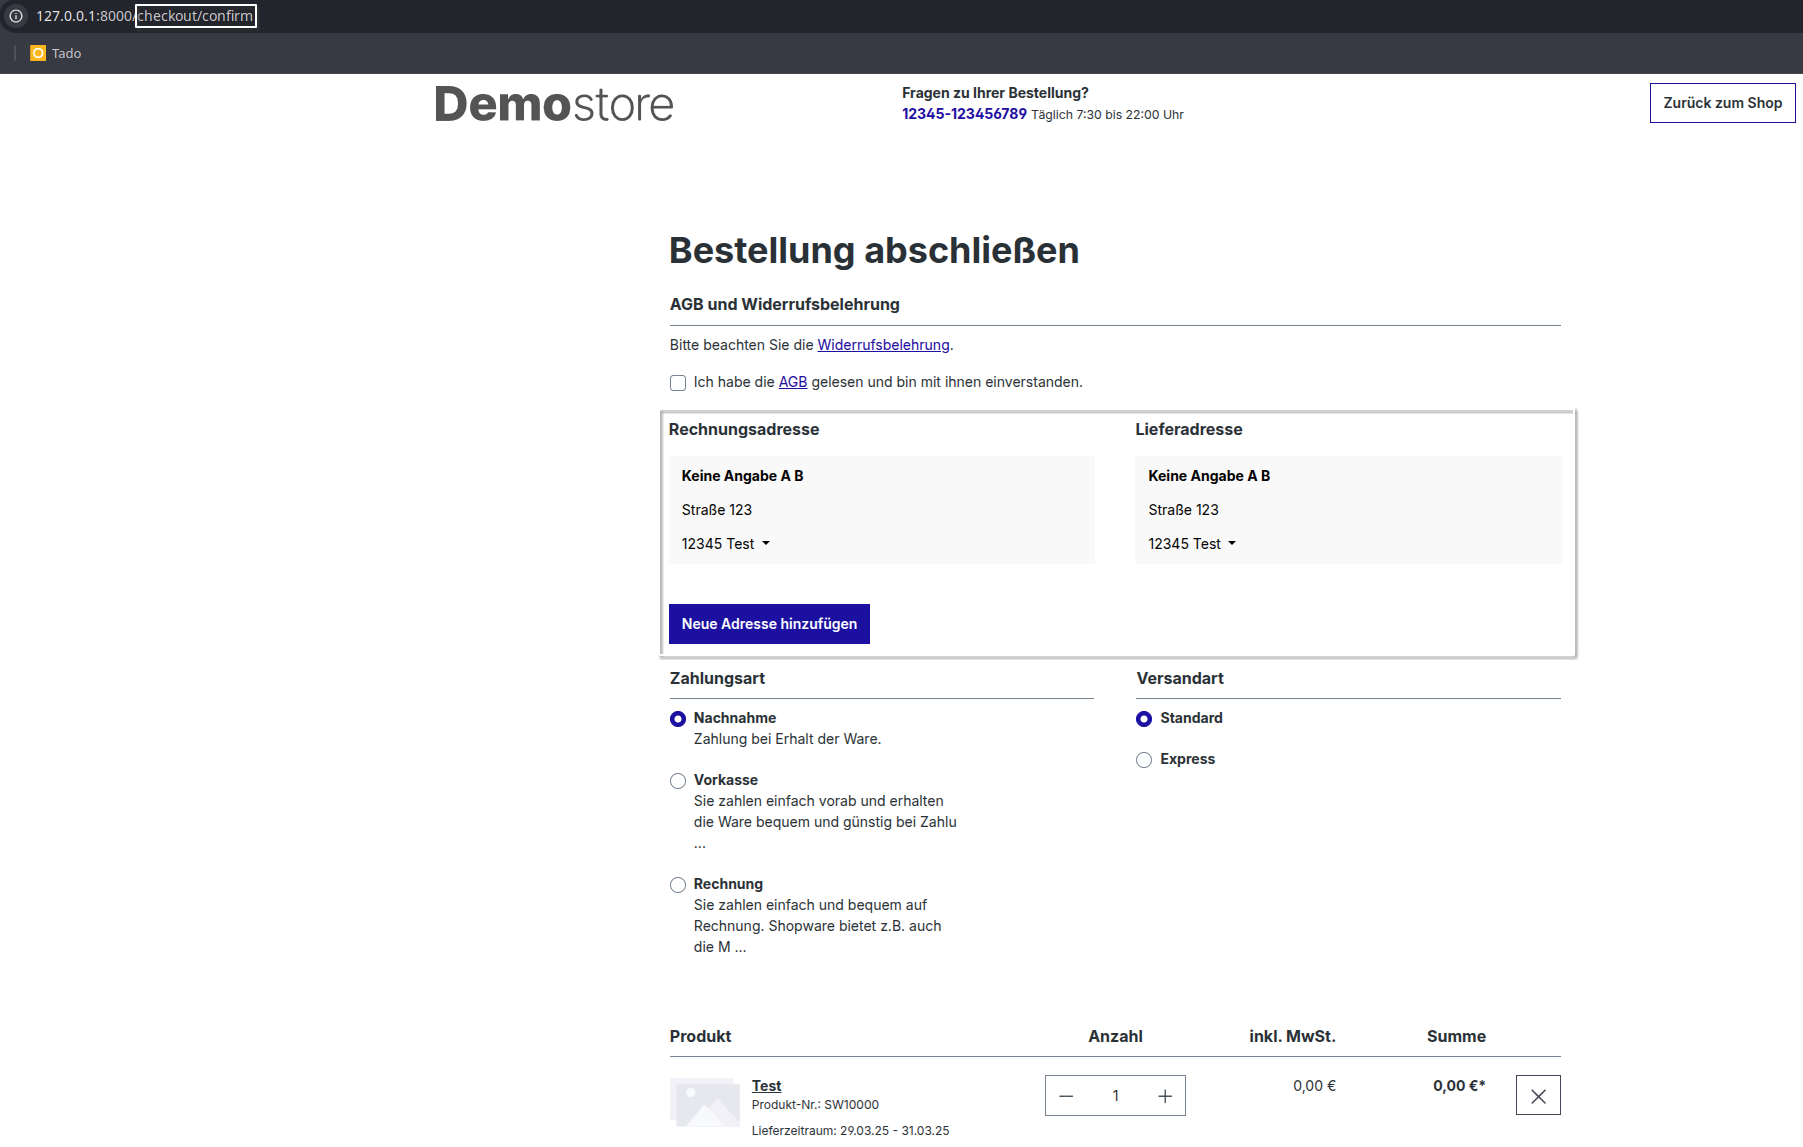
Task: Remove the Test product from the cart
Action: [1537, 1095]
